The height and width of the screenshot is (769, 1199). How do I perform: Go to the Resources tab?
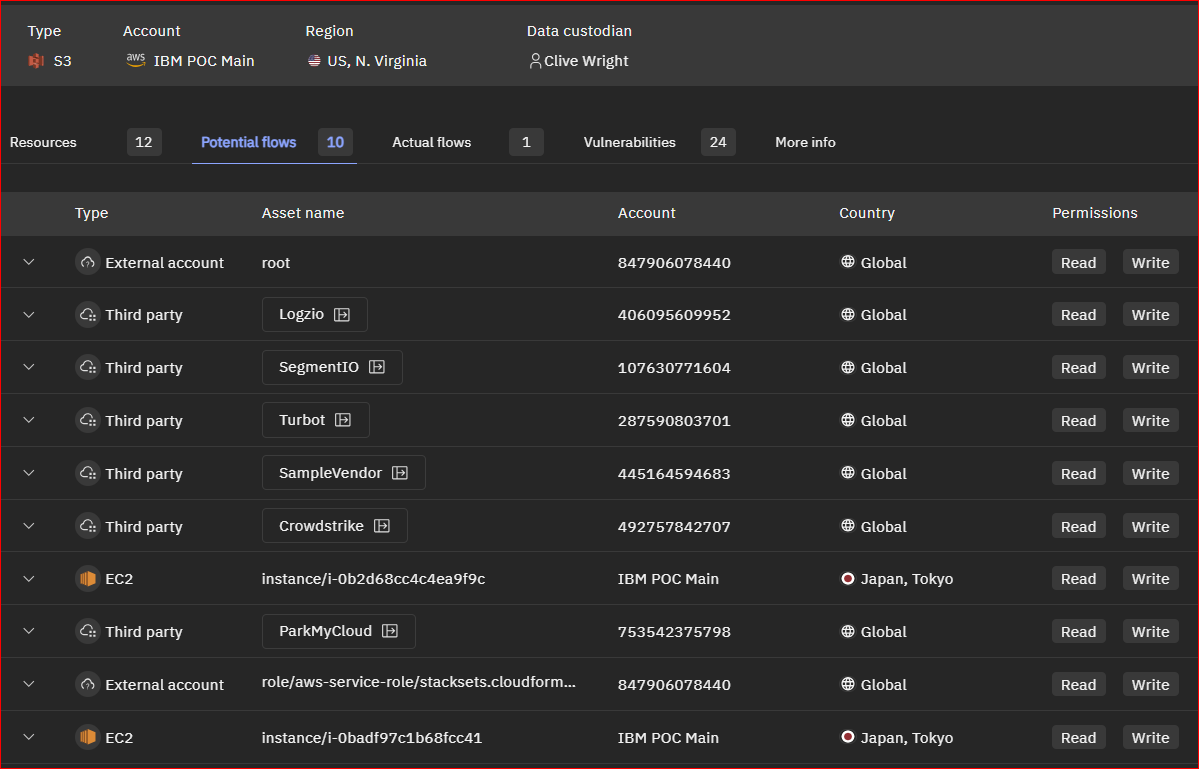pos(43,142)
